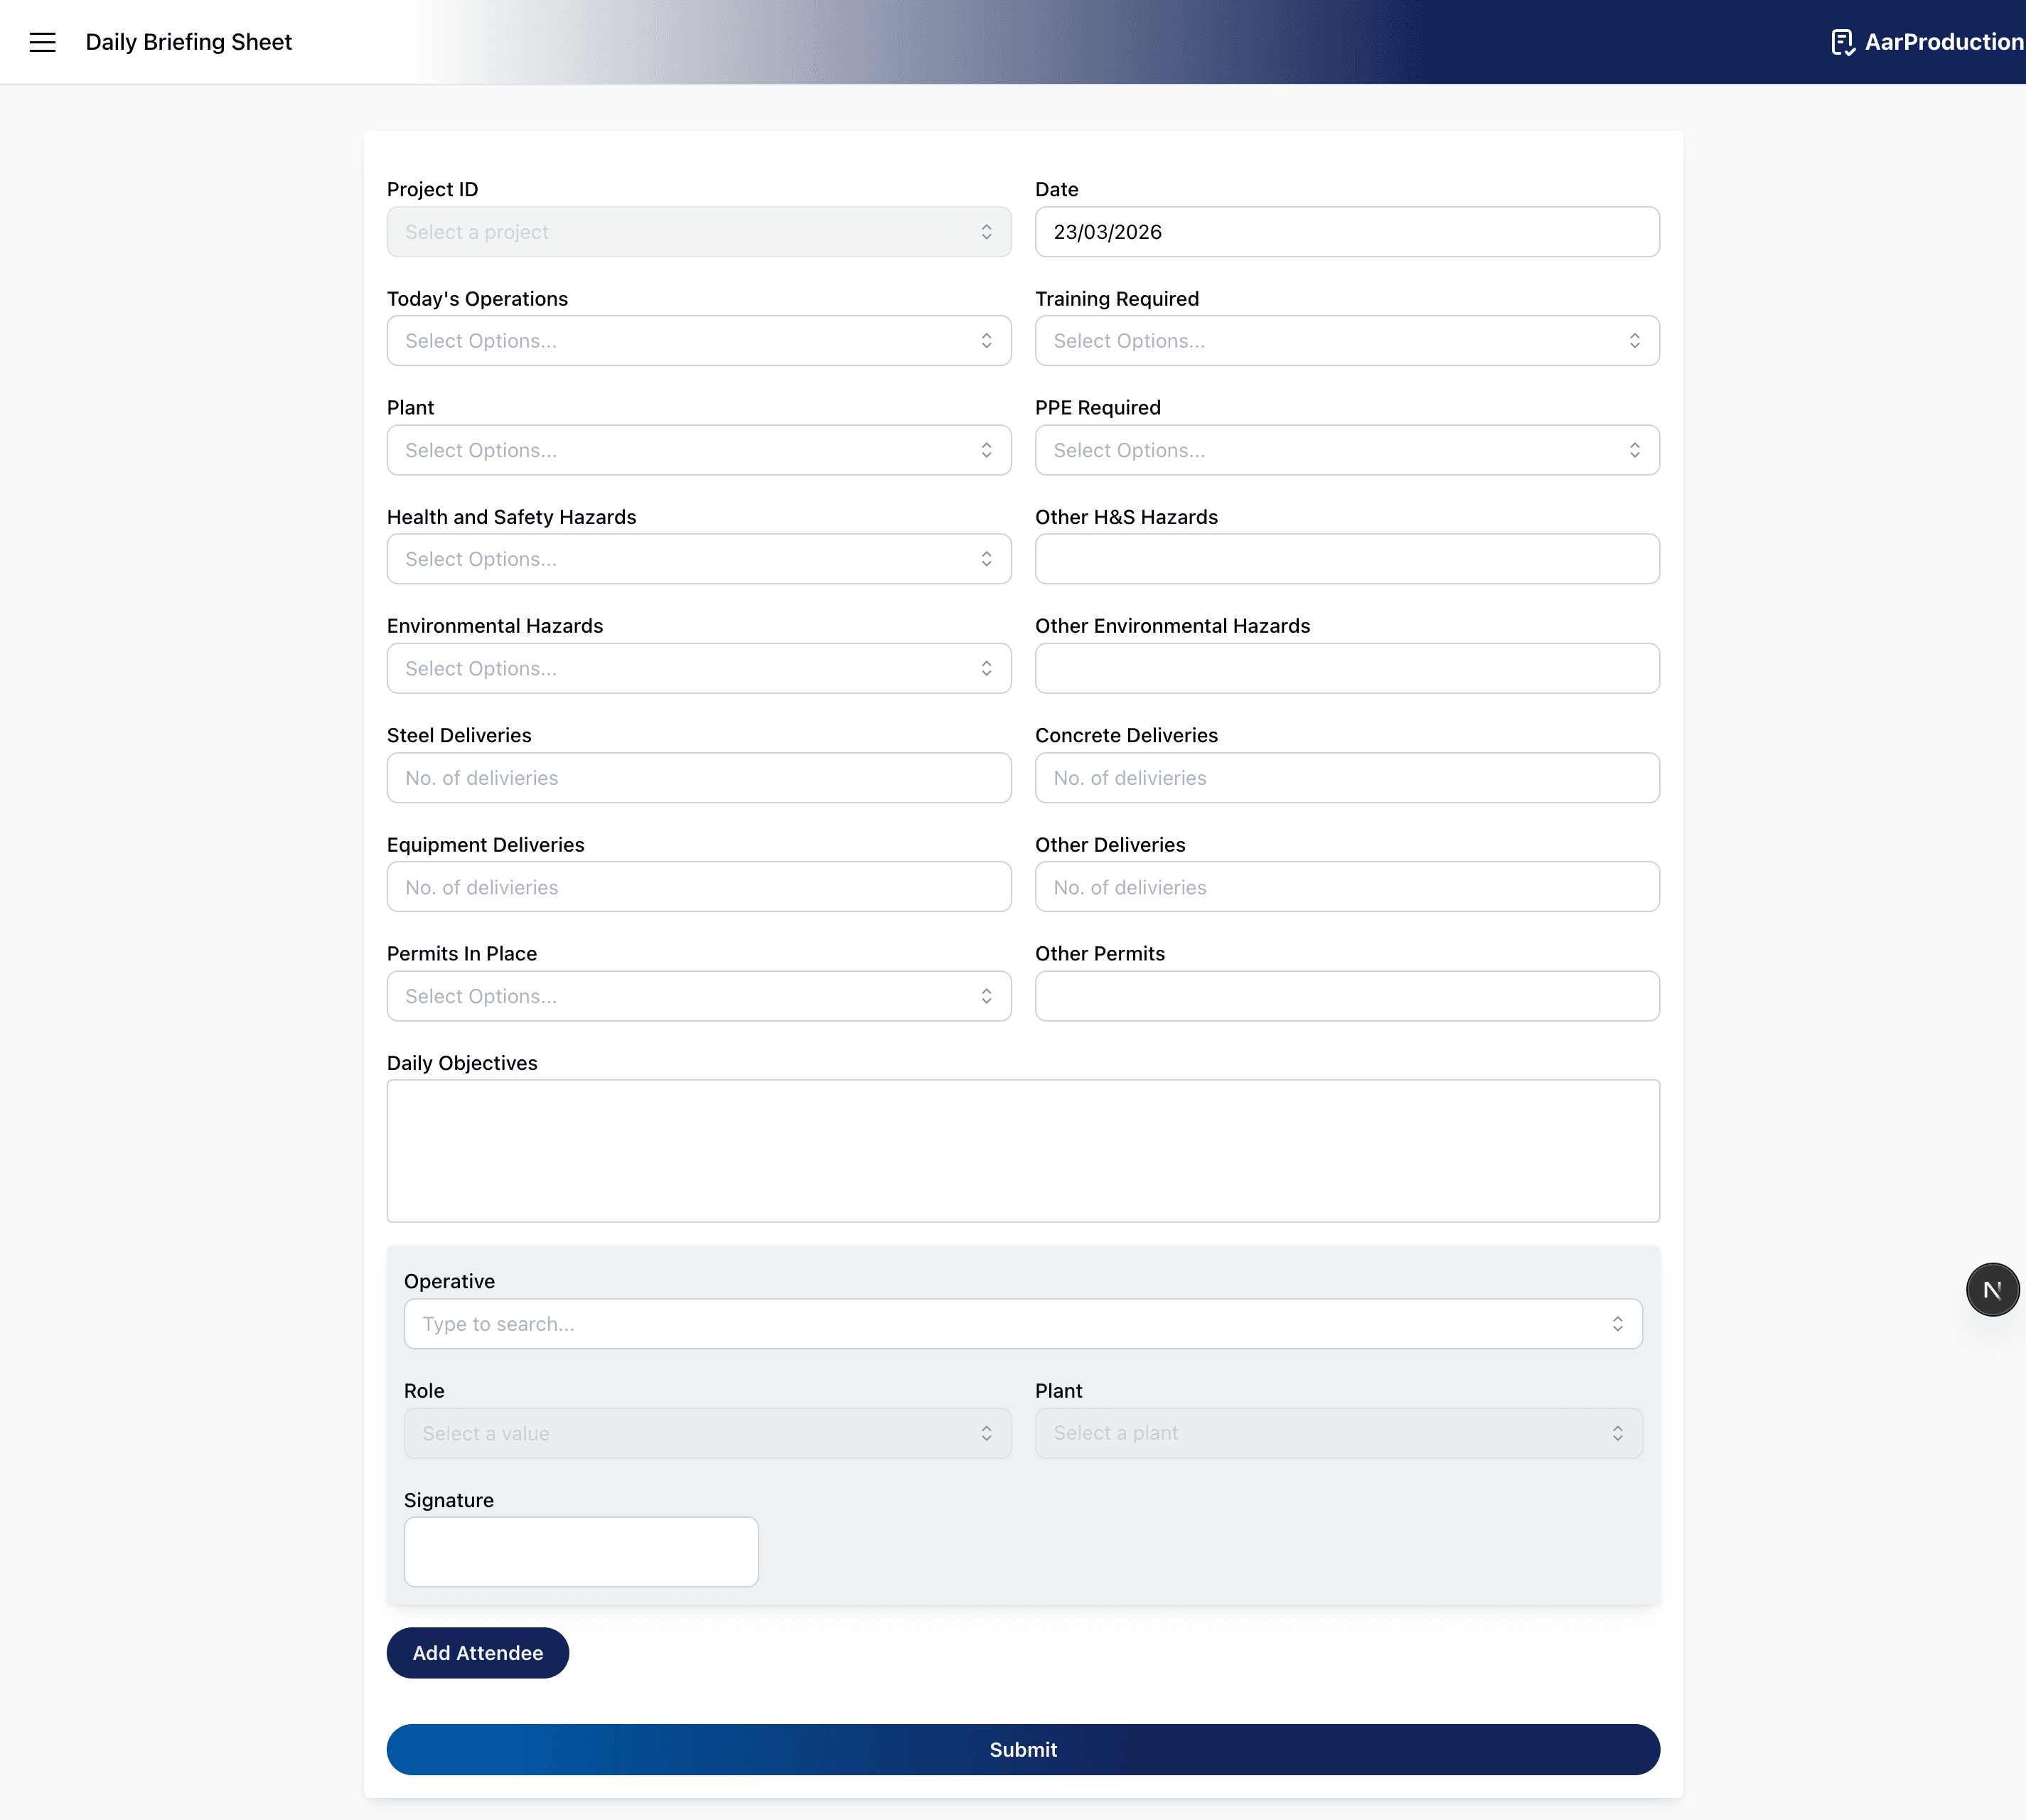This screenshot has width=2026, height=1820.
Task: Focus the Steel Deliveries input
Action: click(x=698, y=778)
